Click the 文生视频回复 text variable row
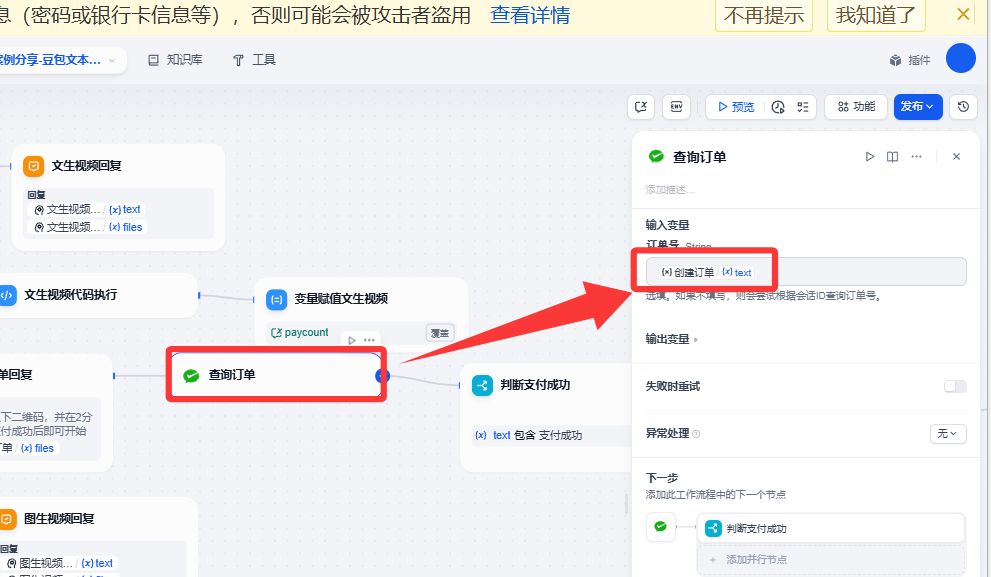The height and width of the screenshot is (577, 991). (88, 210)
